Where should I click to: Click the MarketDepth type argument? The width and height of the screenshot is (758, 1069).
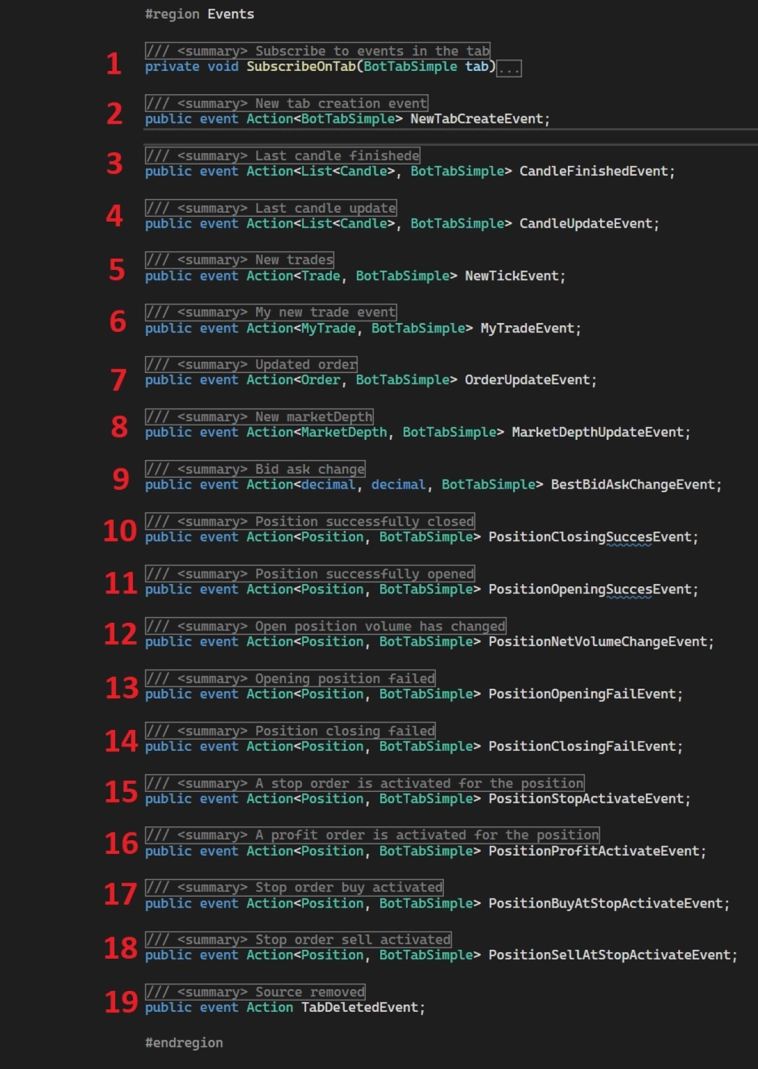(344, 433)
